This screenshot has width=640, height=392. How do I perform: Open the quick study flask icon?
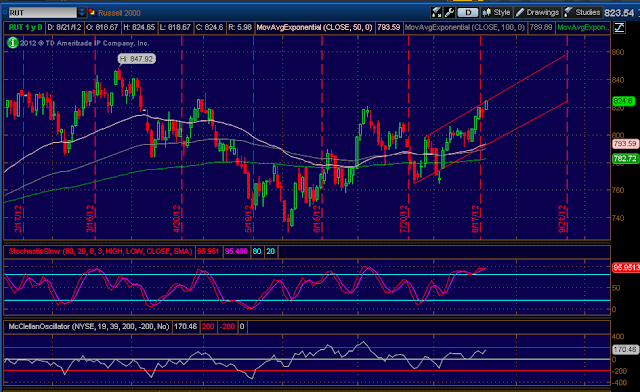(x=436, y=13)
